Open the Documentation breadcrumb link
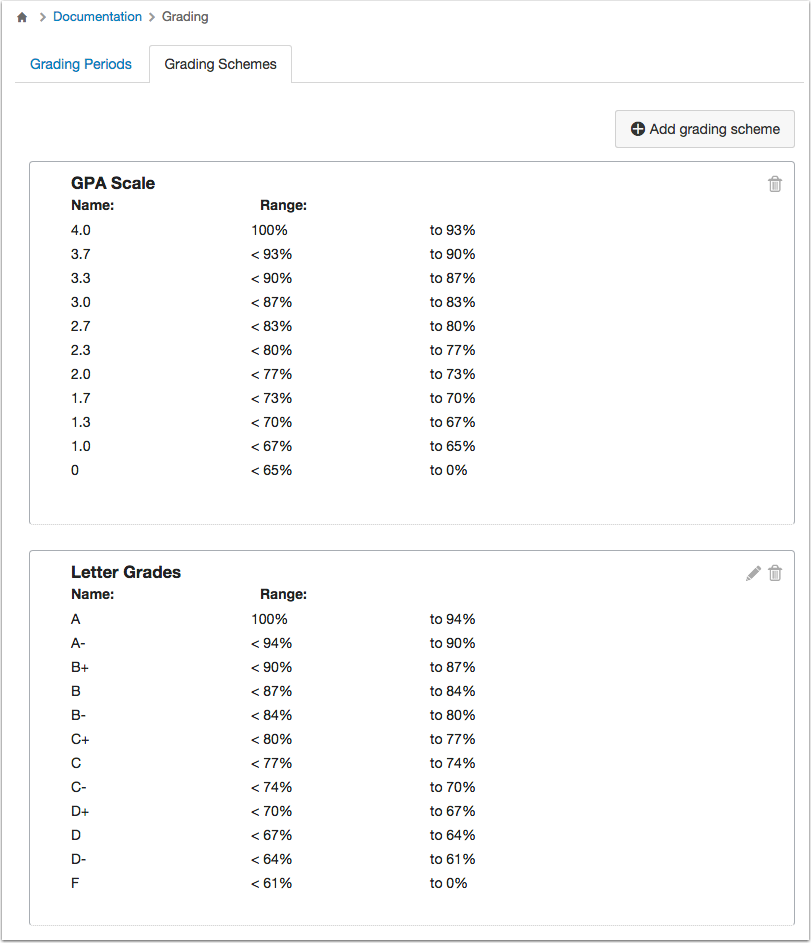 (x=97, y=17)
